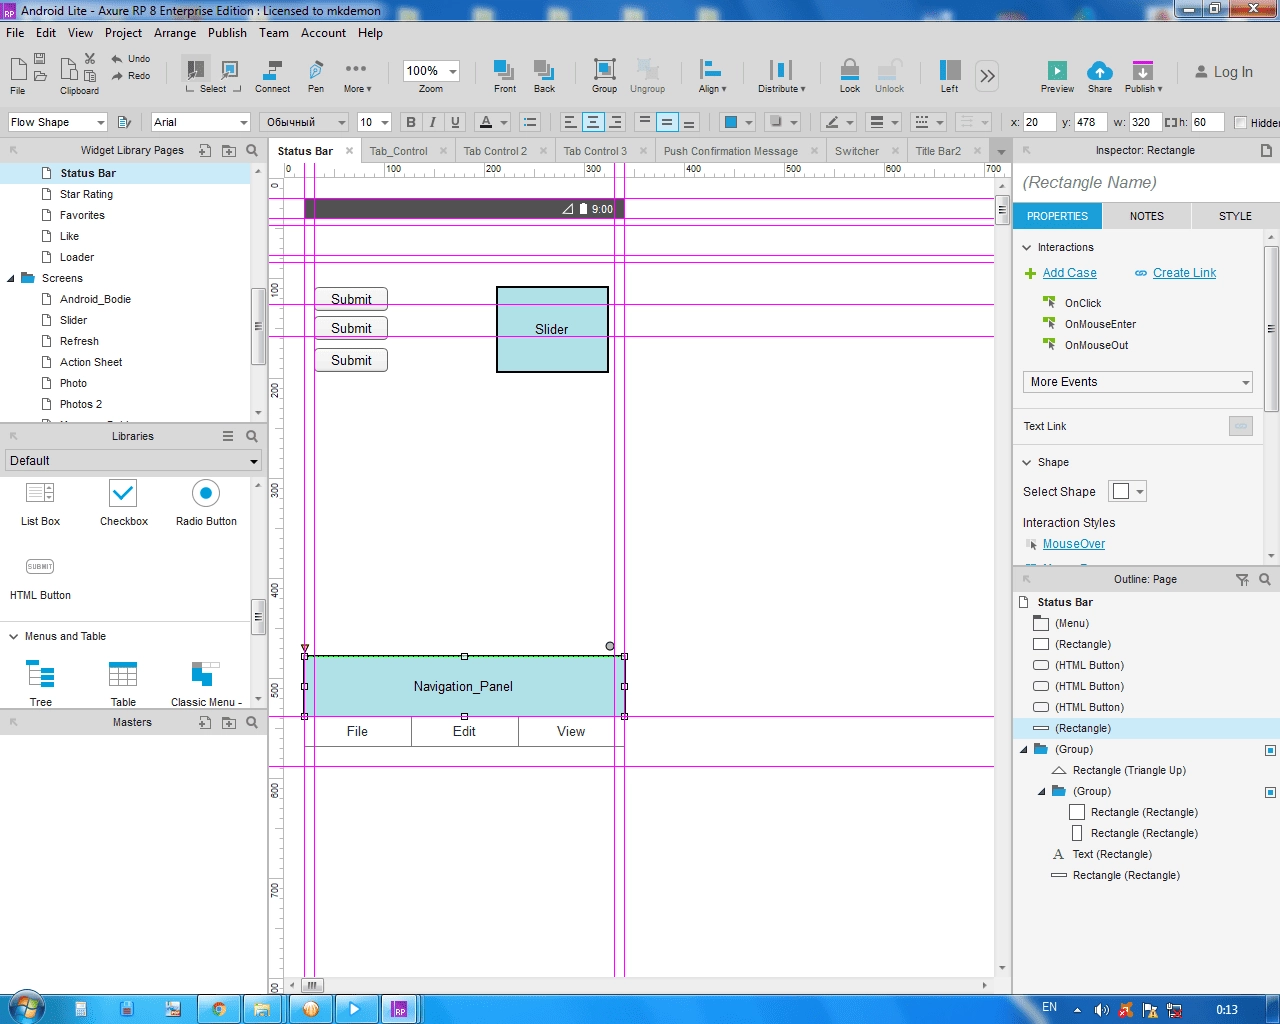
Task: Select the Tree widget
Action: click(40, 682)
